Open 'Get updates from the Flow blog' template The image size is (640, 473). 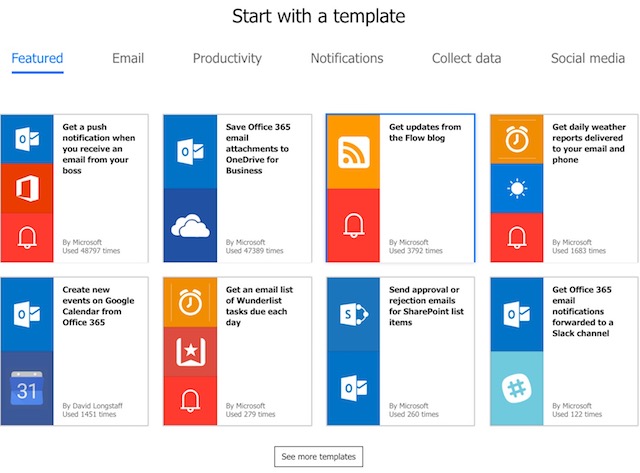tap(400, 188)
